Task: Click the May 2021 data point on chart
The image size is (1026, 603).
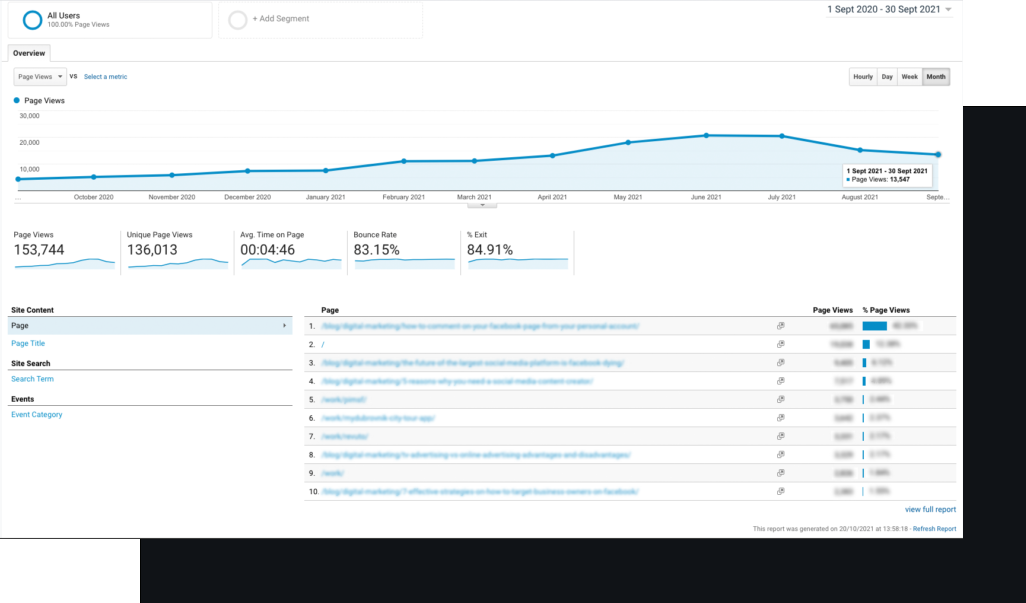Action: [x=628, y=142]
